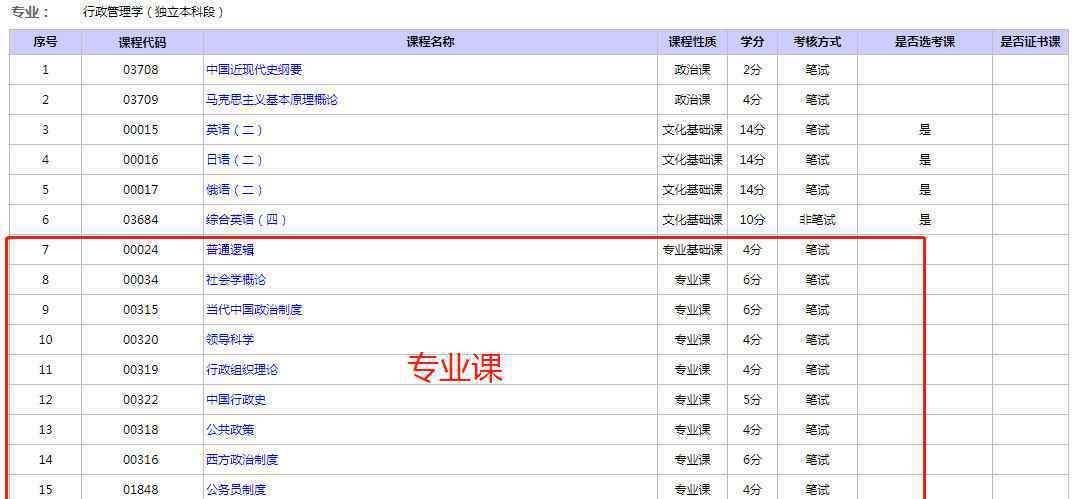
Task: Select course code 00015
Action: coord(141,130)
